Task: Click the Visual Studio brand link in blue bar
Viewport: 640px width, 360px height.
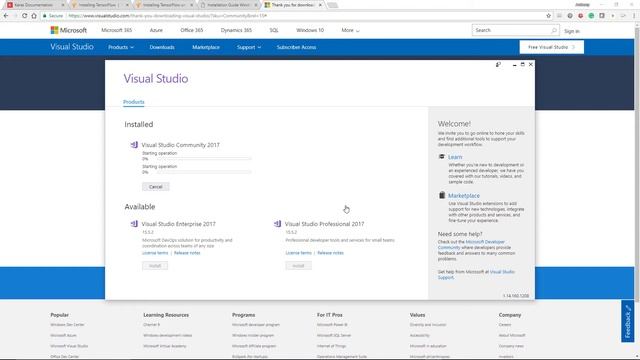Action: click(72, 47)
